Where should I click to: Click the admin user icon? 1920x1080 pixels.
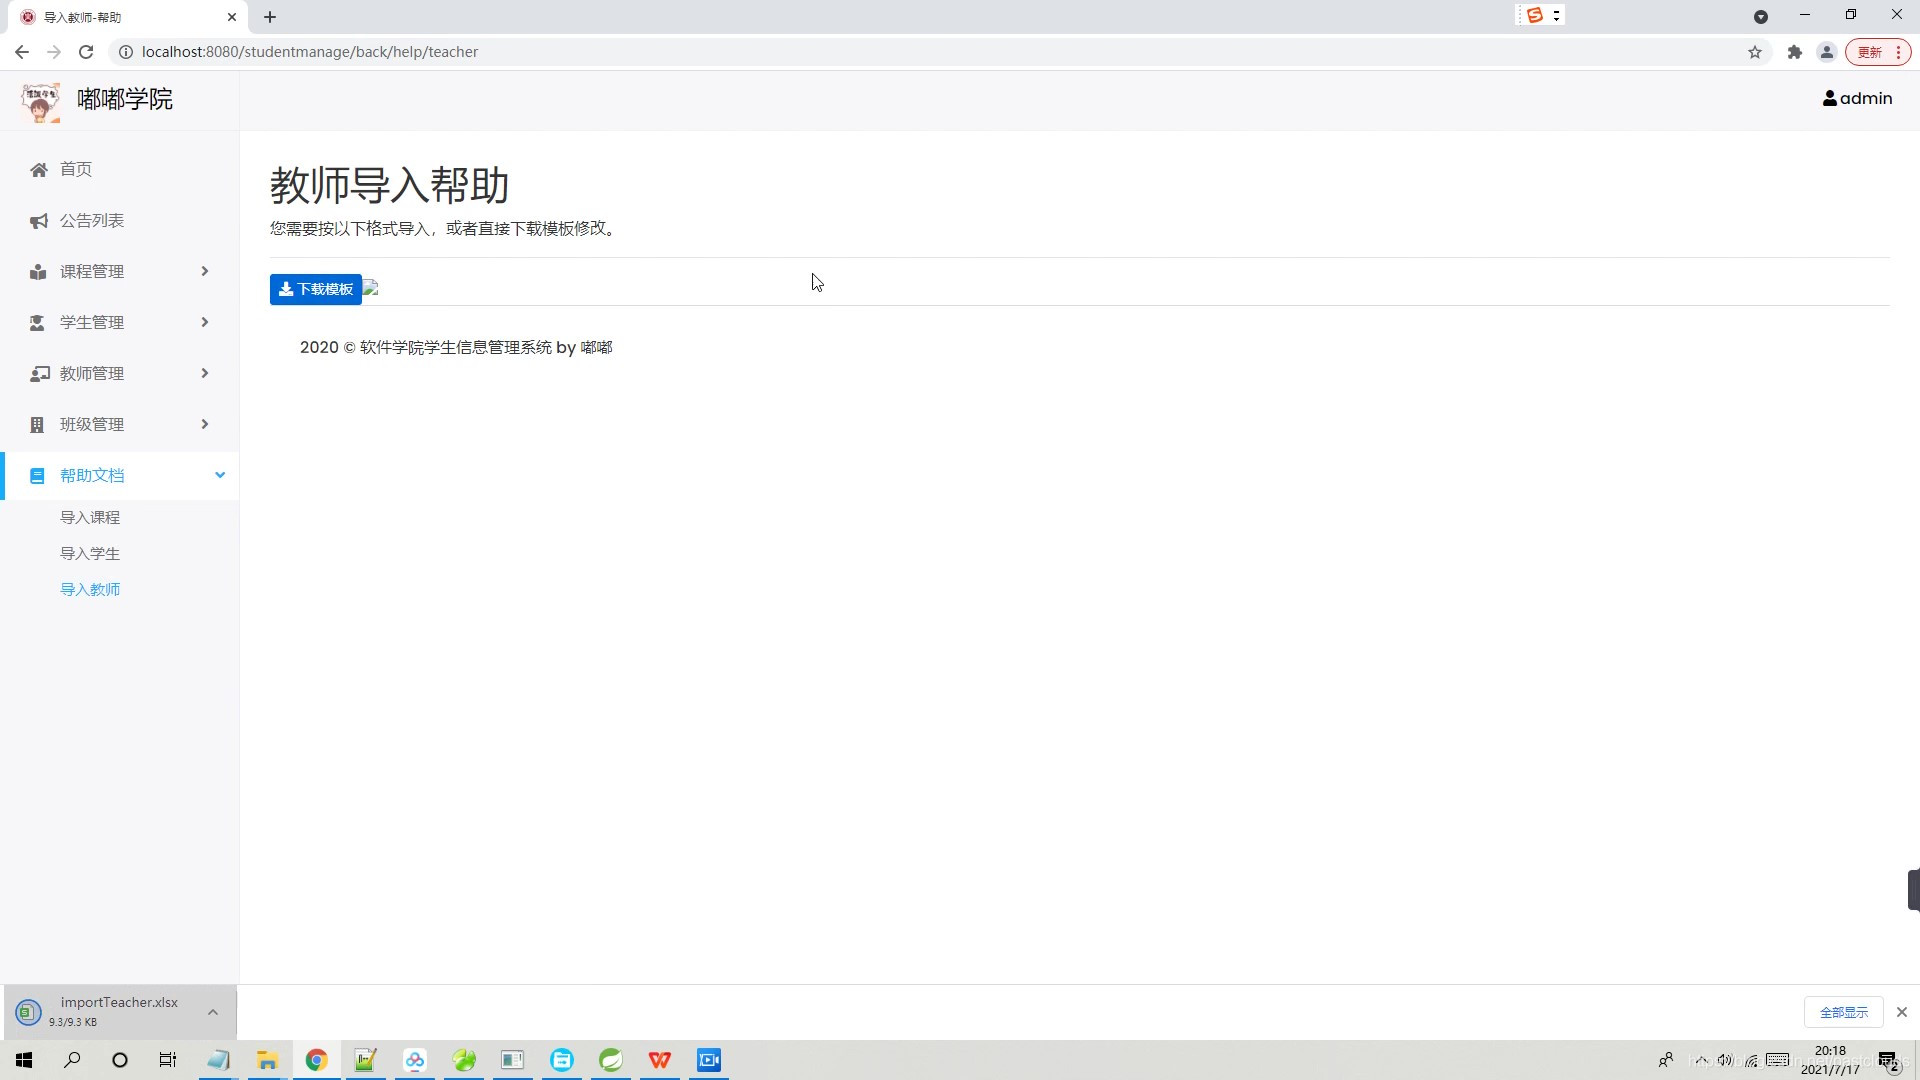pos(1829,99)
